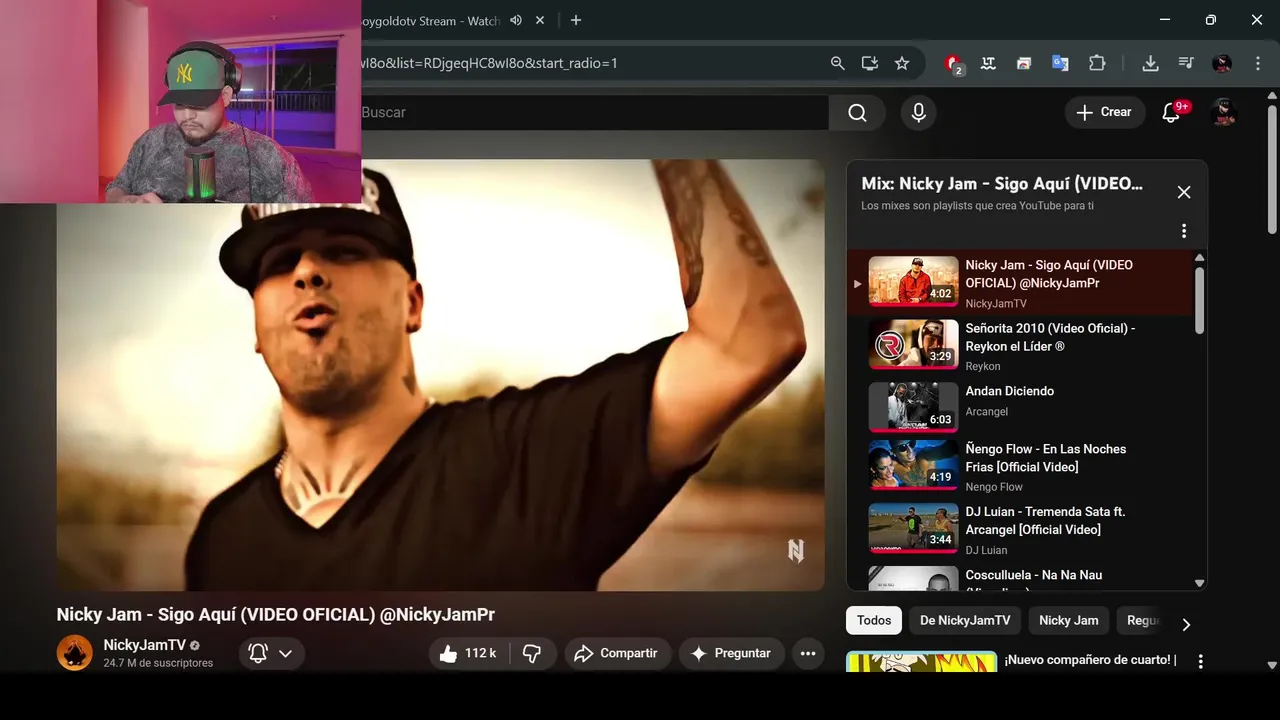
Task: Play Andan Diciendo by Arcangel
Action: pyautogui.click(x=1021, y=406)
